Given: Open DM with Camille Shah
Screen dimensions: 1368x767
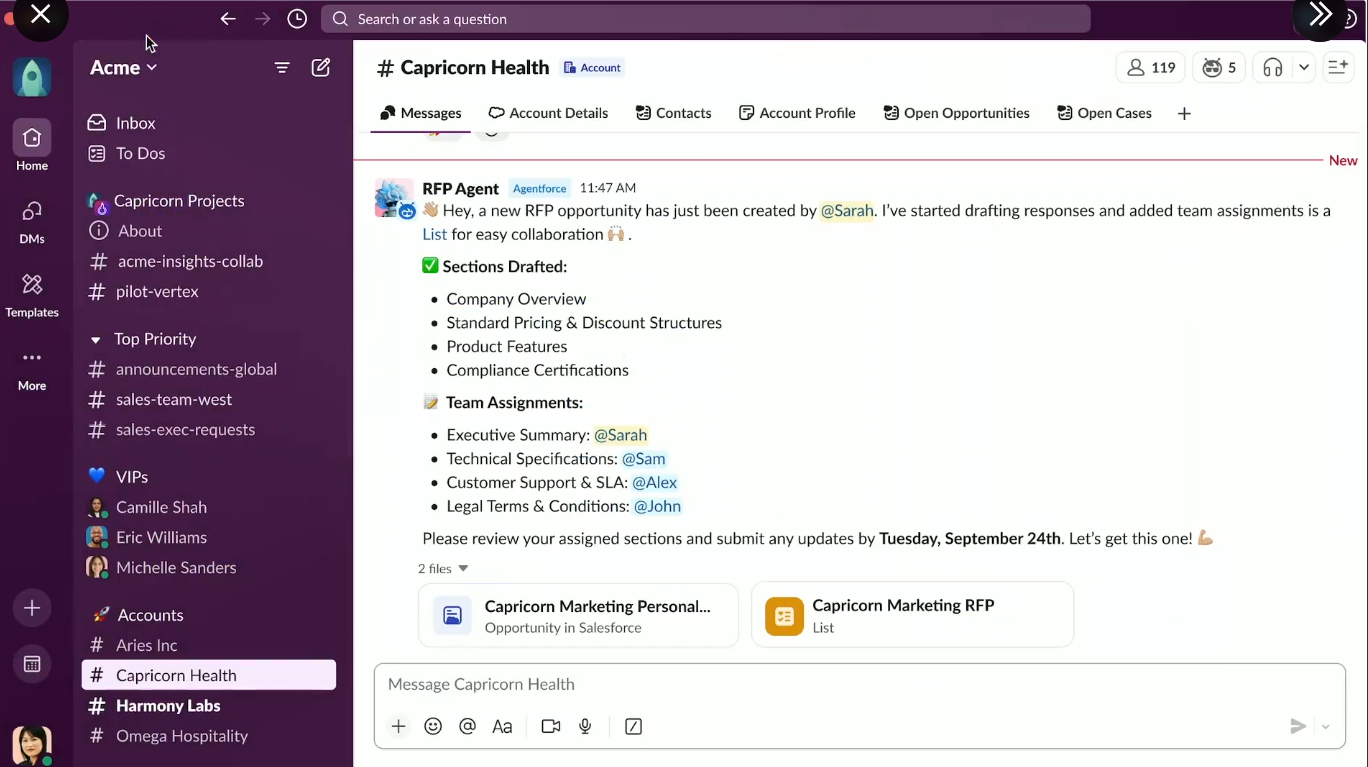Looking at the screenshot, I should [161, 507].
